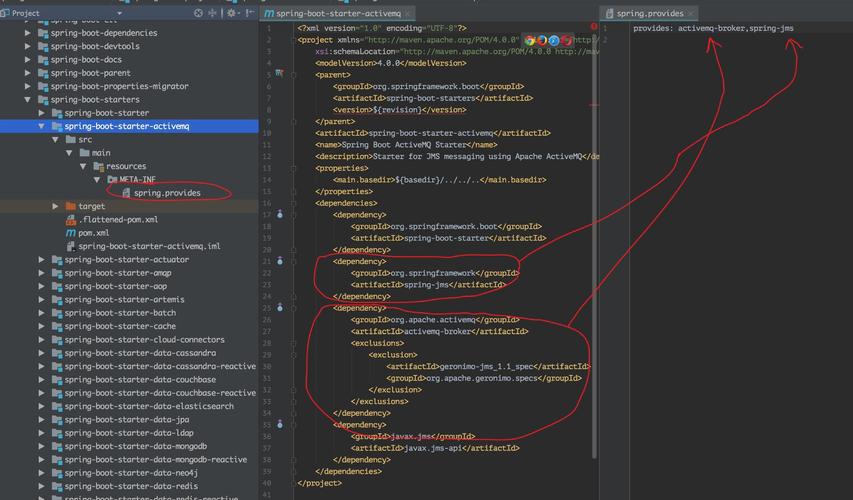Select spring-boot-starter-data-jpa module
This screenshot has height=500, width=853.
click(x=127, y=419)
